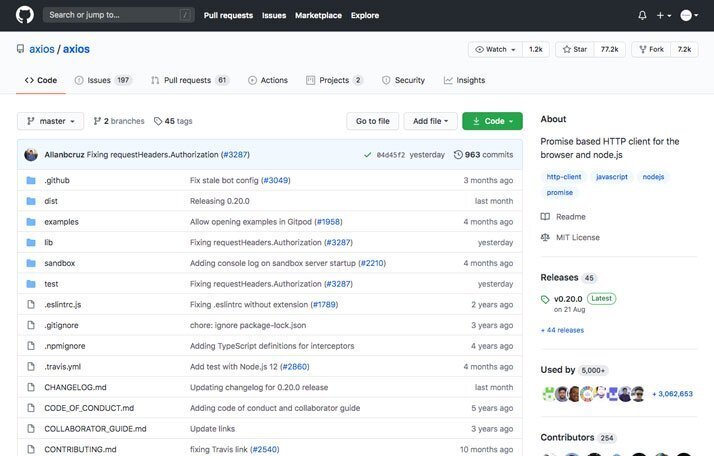Open Pull requests in top navigation
The height and width of the screenshot is (456, 714).
[x=228, y=15]
